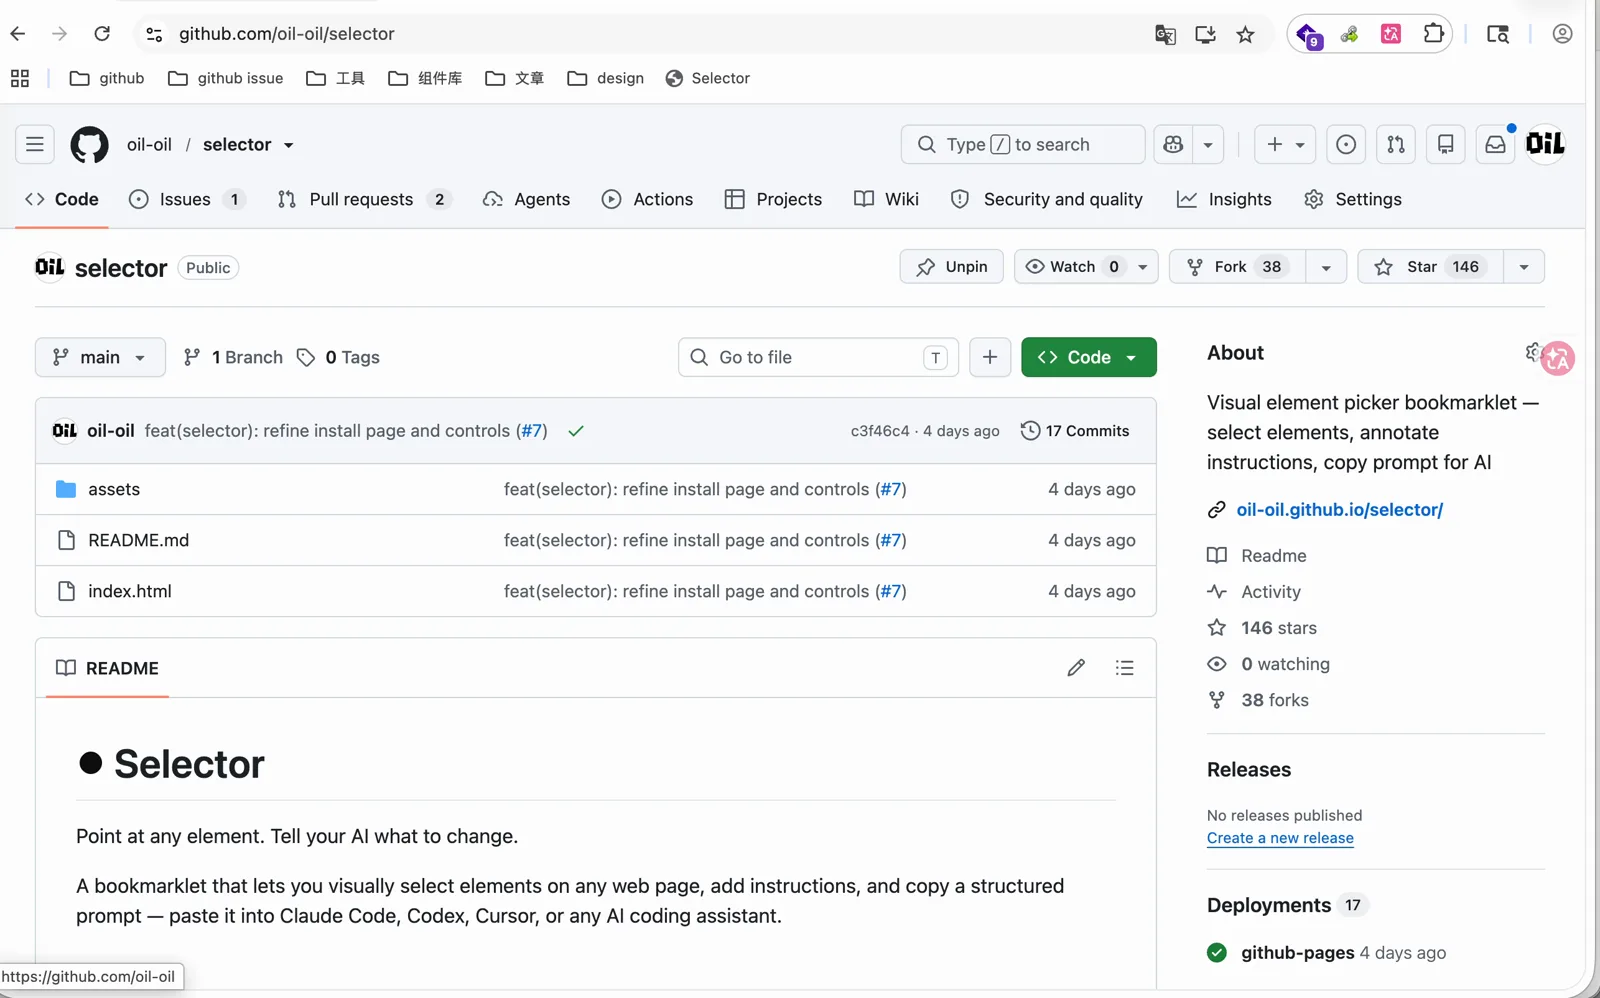
Task: Open the repository Settings tab
Action: 1353,199
